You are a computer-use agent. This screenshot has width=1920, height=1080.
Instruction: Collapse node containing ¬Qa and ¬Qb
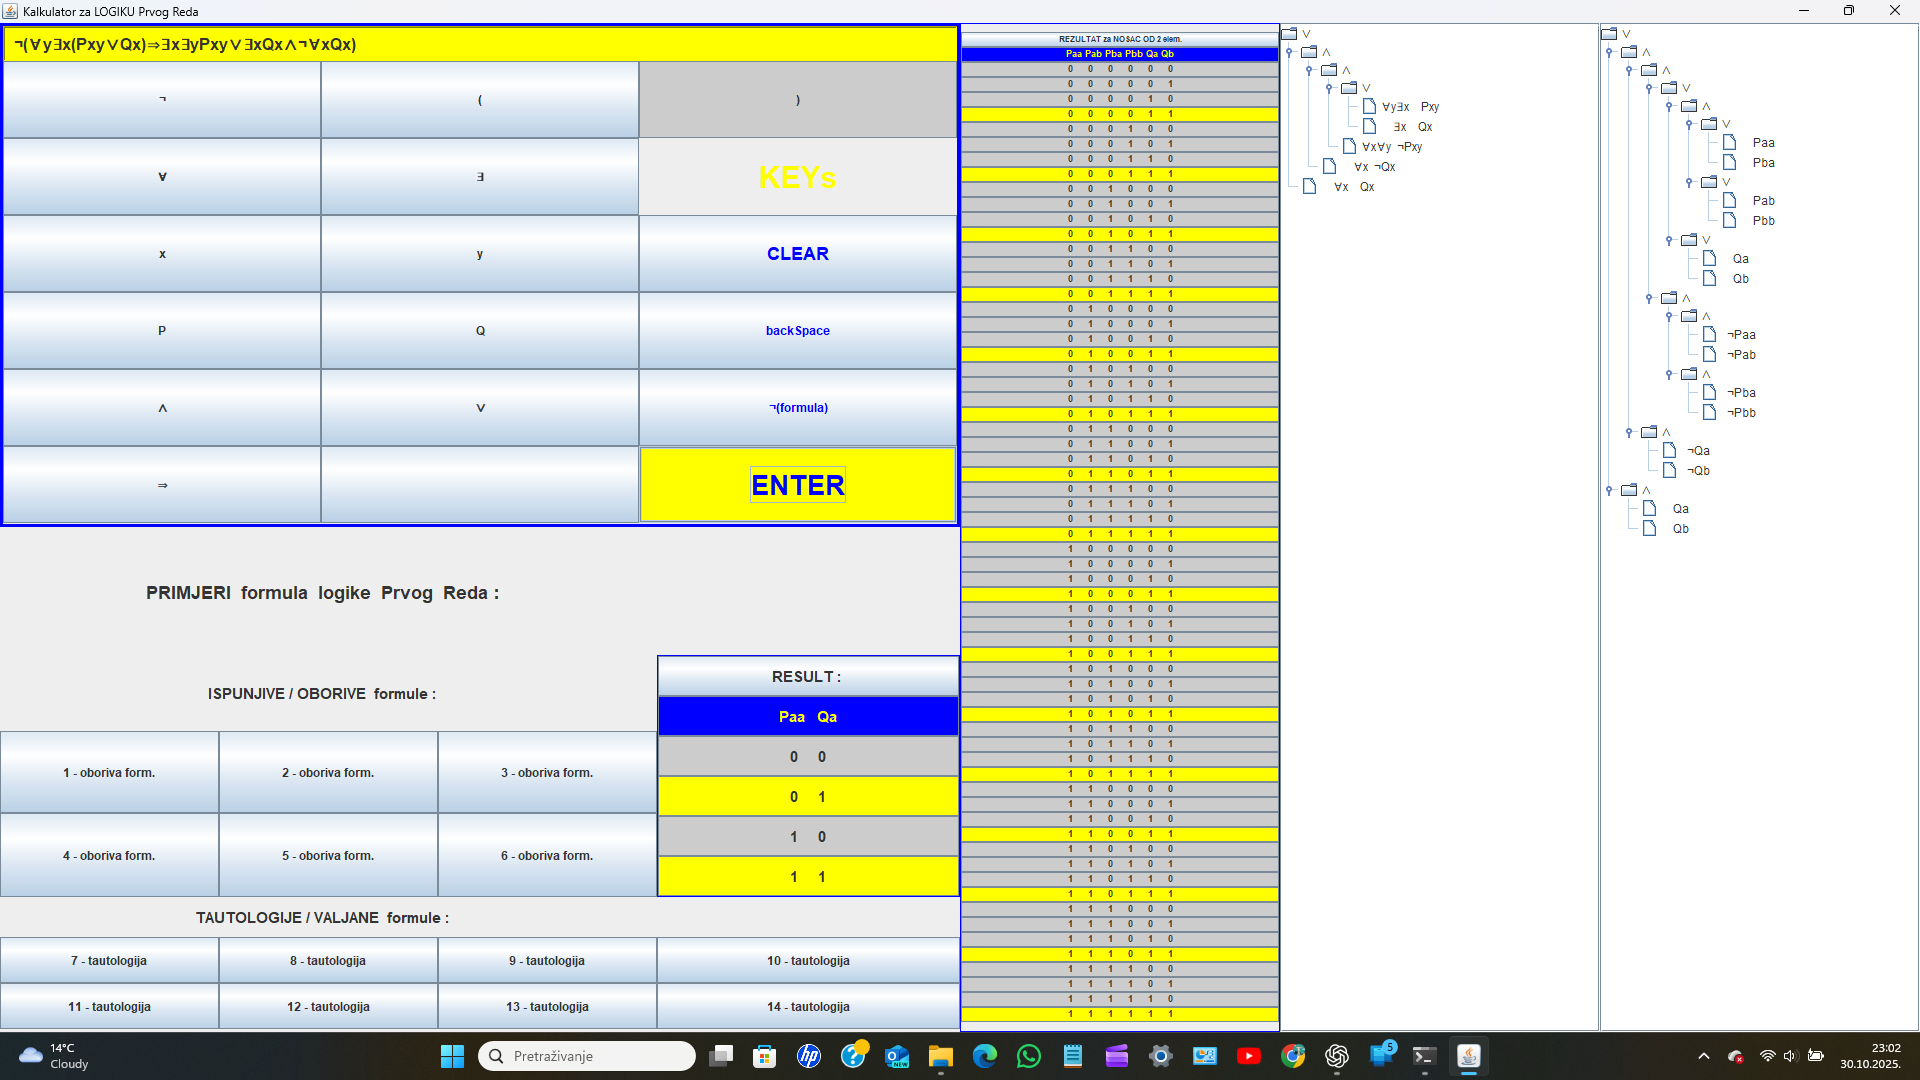(x=1629, y=433)
